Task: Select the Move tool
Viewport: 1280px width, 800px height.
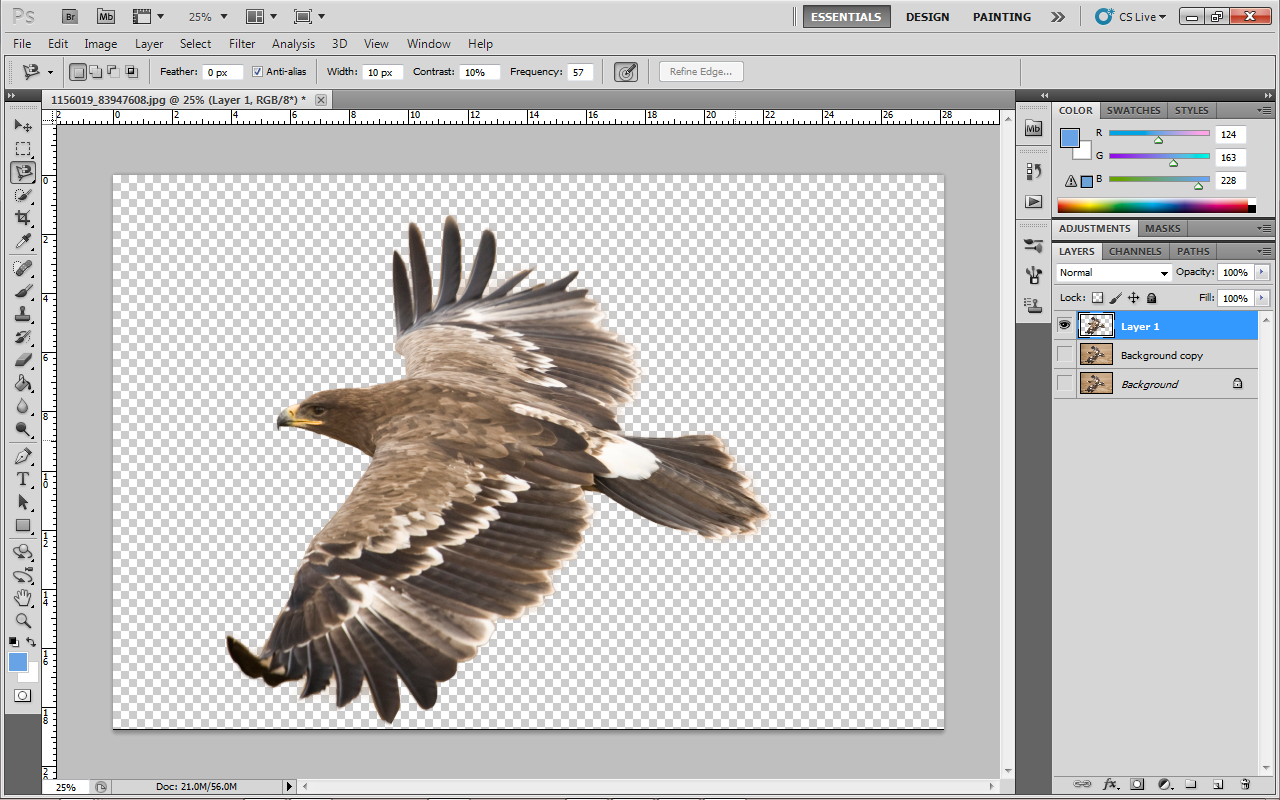Action: 23,126
